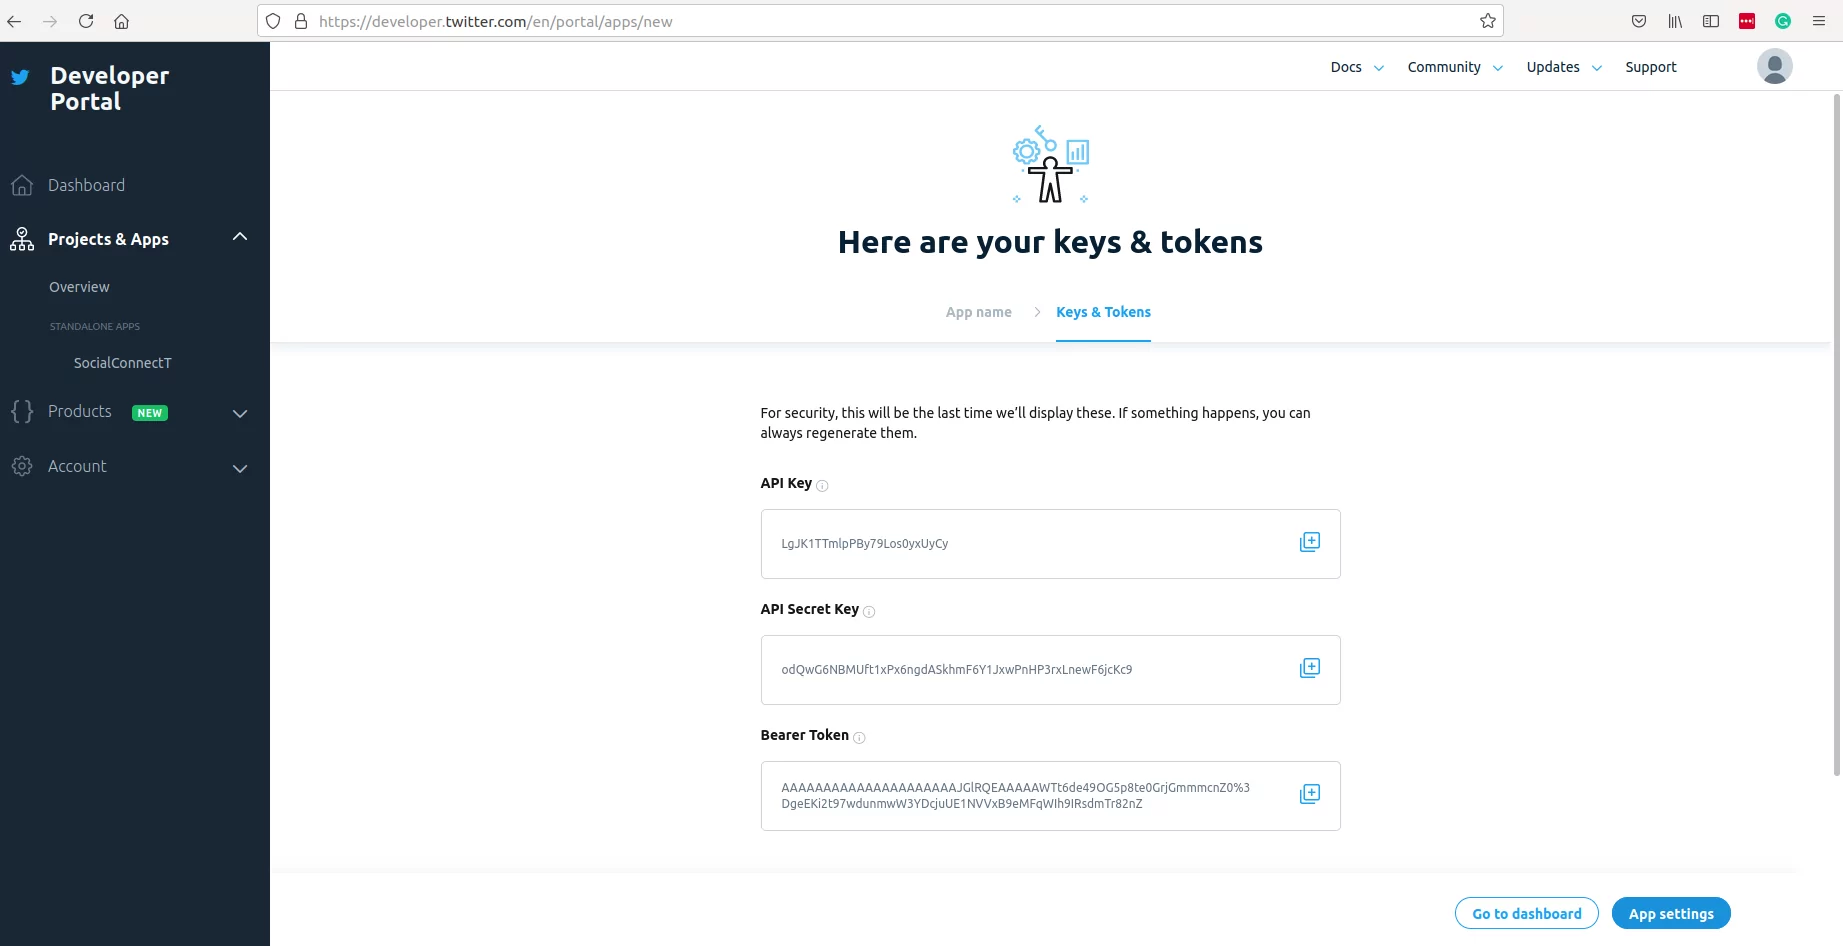The width and height of the screenshot is (1843, 946).
Task: Open the Support link
Action: pyautogui.click(x=1650, y=67)
